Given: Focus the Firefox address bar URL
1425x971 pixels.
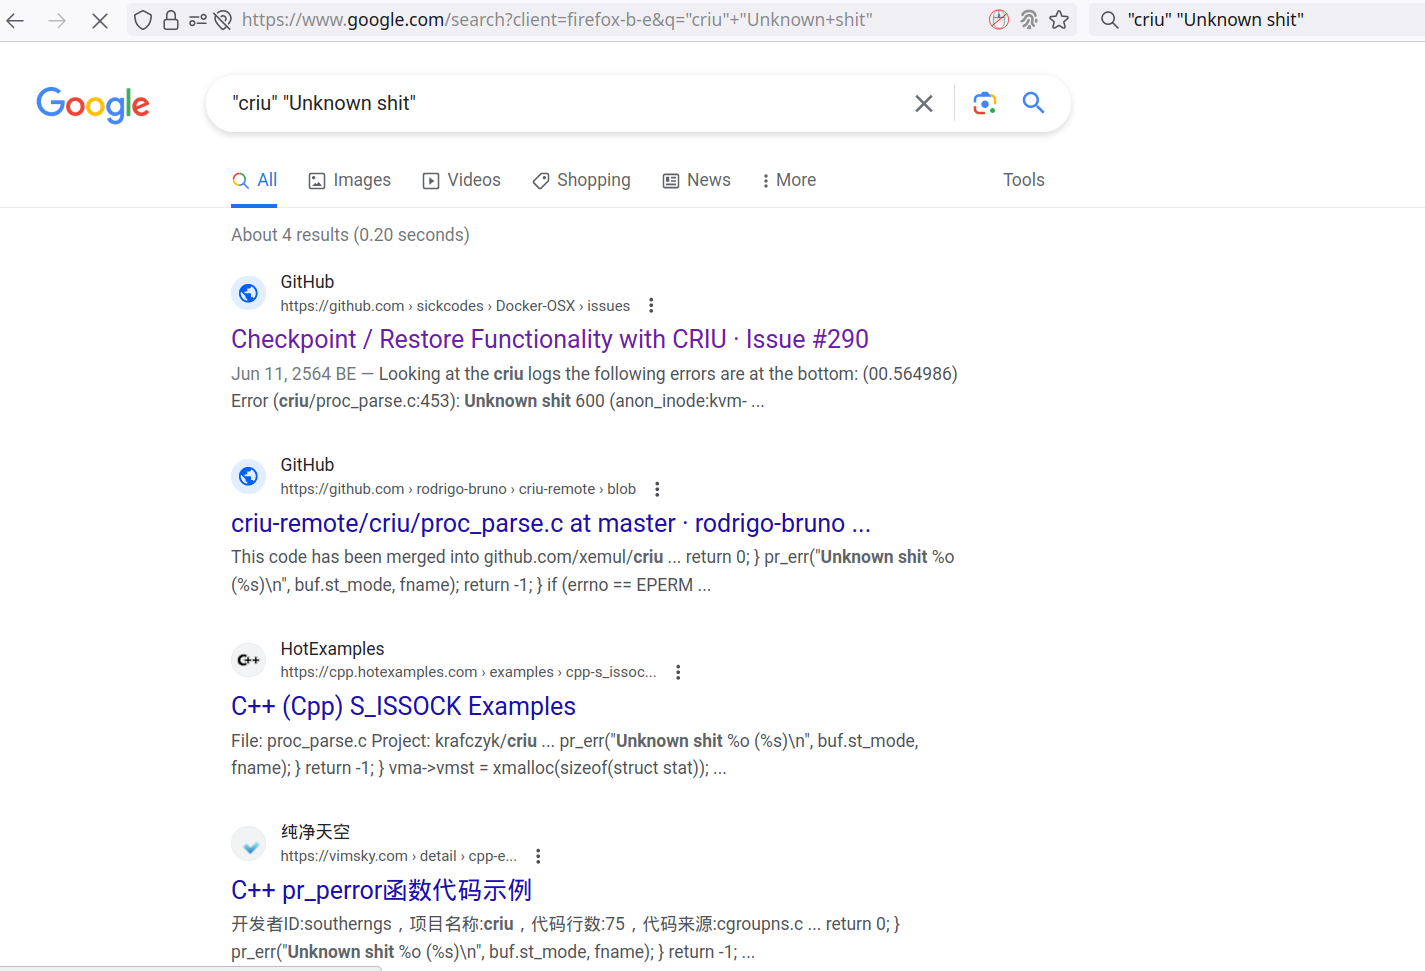Looking at the screenshot, I should 557,20.
